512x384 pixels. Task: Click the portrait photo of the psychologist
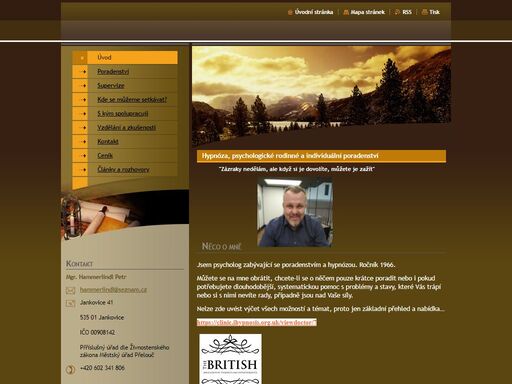click(x=294, y=212)
